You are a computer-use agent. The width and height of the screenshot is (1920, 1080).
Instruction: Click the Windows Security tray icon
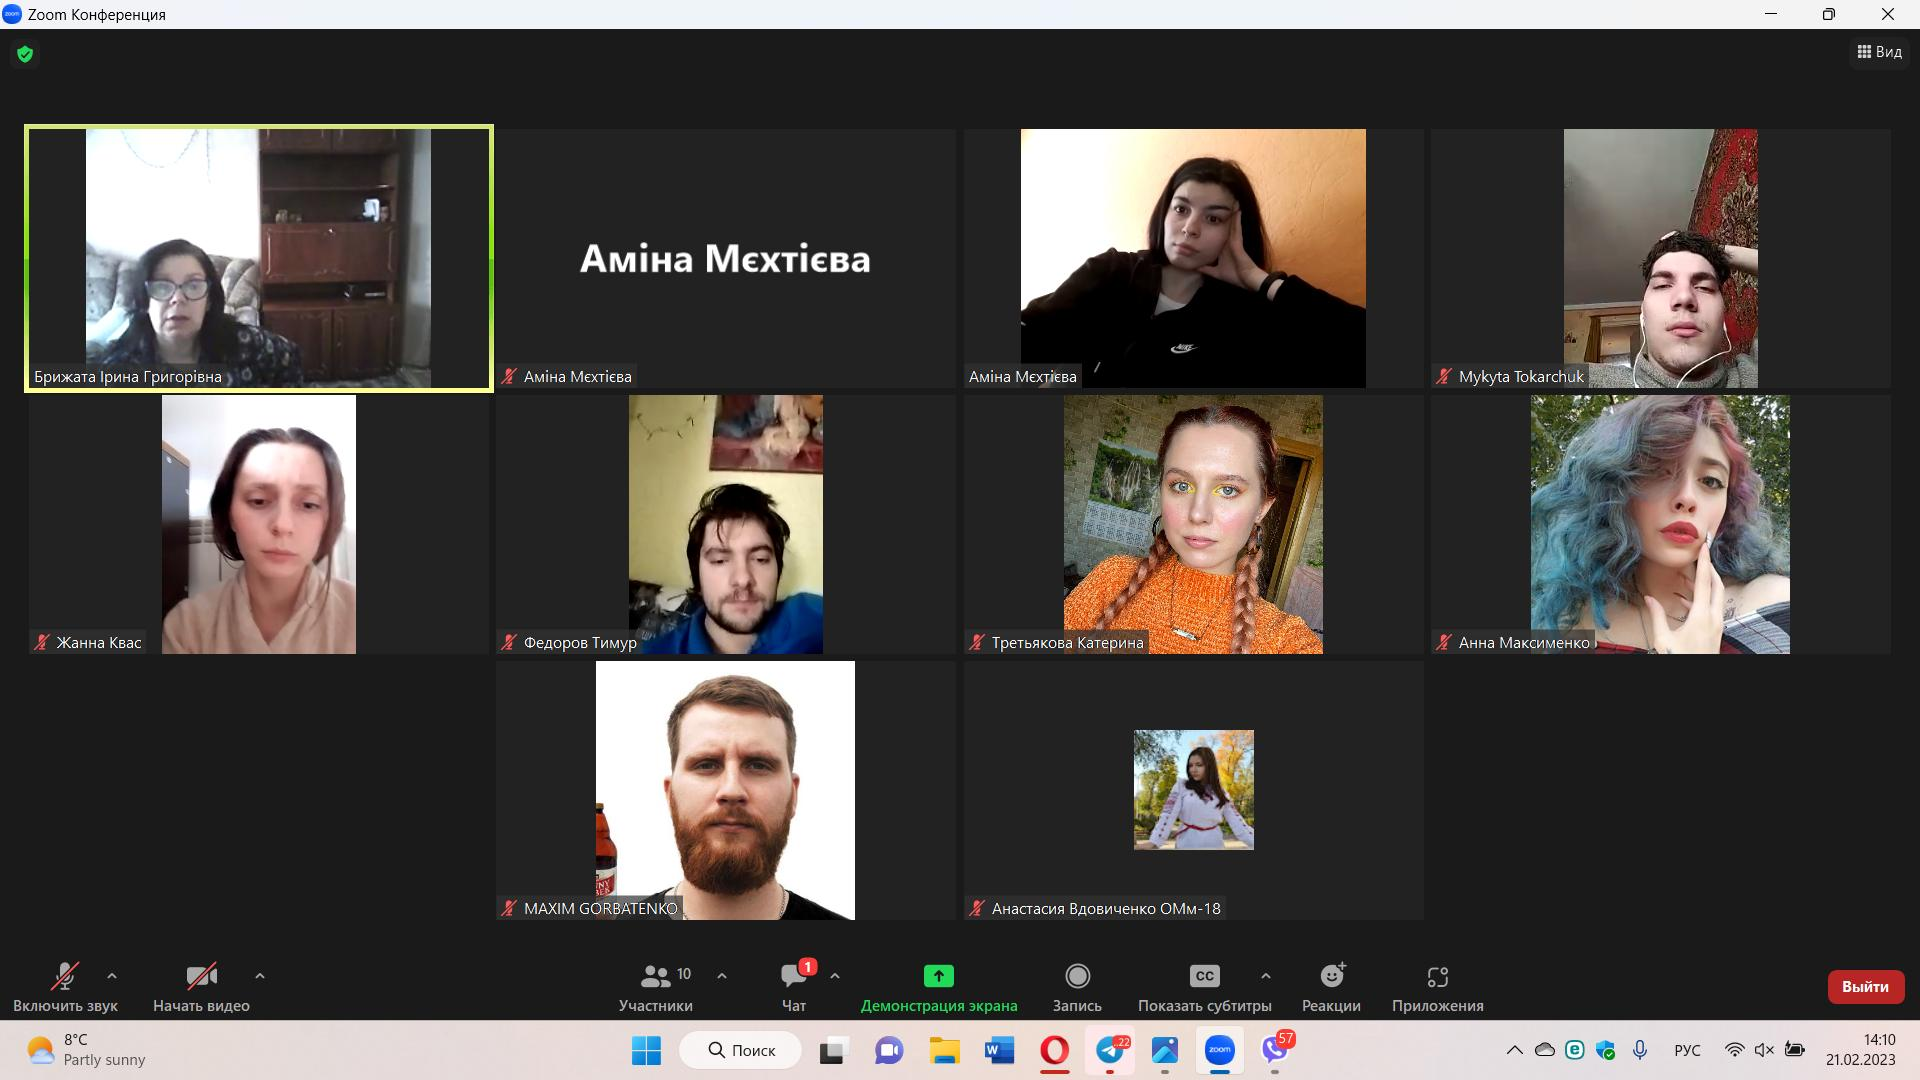click(x=1606, y=1050)
